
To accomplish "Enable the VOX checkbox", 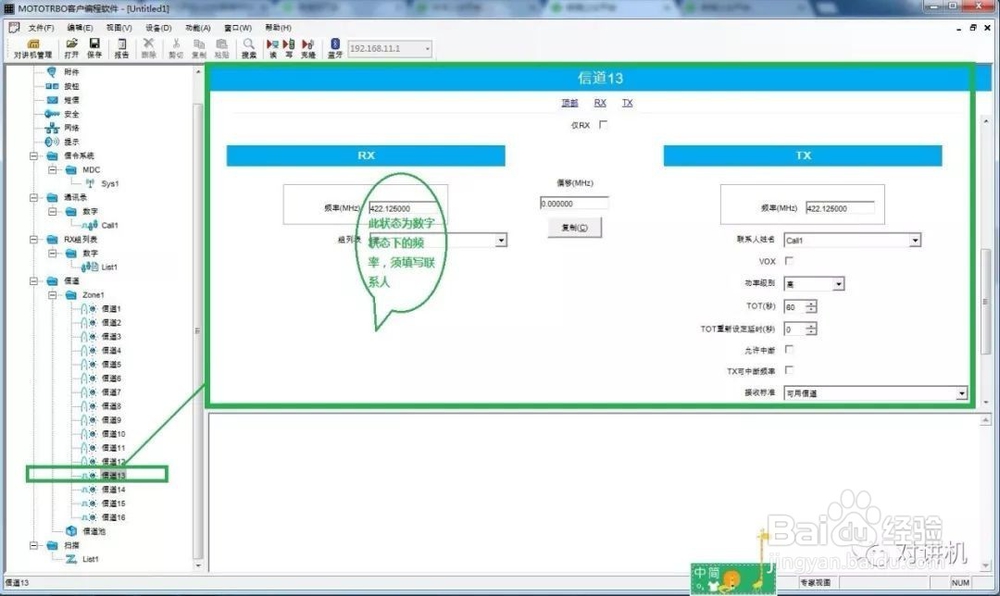I will point(789,261).
